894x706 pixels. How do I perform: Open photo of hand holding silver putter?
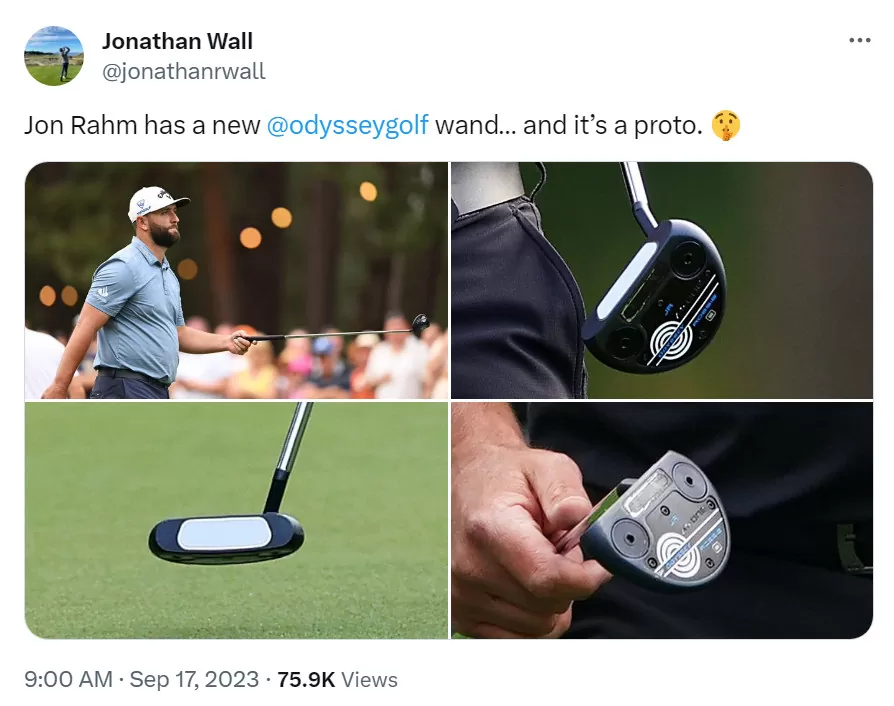[662, 521]
